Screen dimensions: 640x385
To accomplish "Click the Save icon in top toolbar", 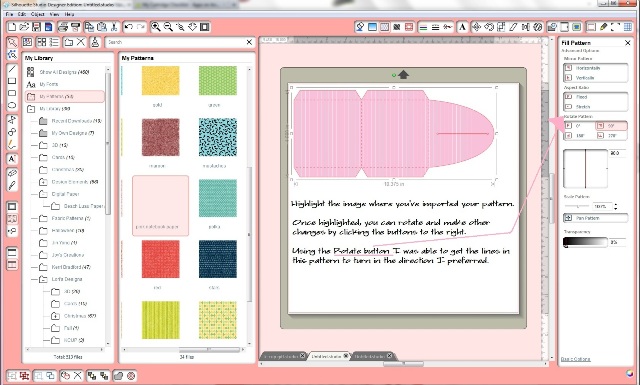I will (36, 27).
